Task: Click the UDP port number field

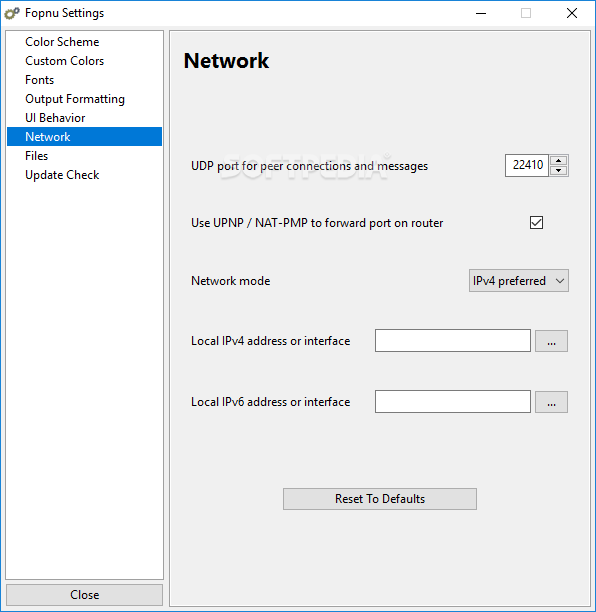Action: [x=527, y=165]
